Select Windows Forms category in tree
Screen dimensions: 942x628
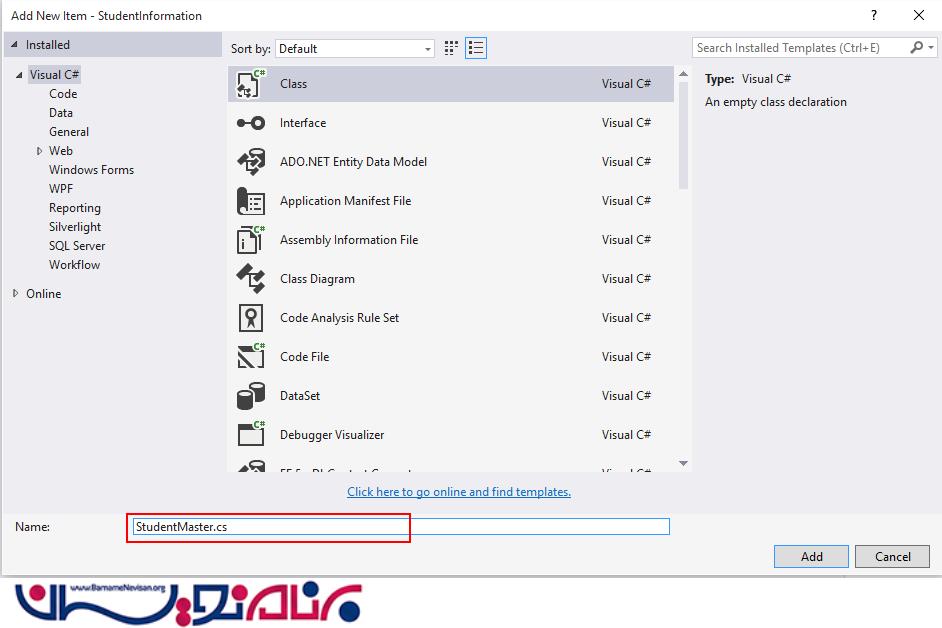pos(91,170)
